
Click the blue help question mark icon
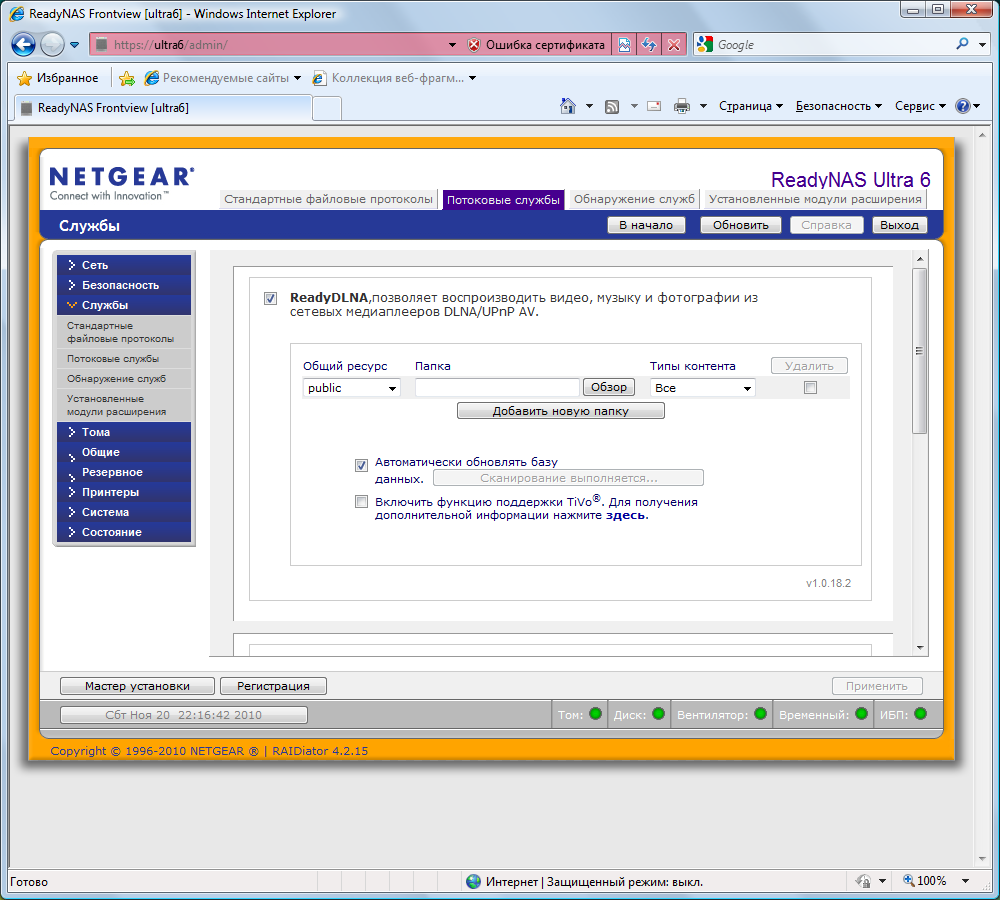pos(962,106)
